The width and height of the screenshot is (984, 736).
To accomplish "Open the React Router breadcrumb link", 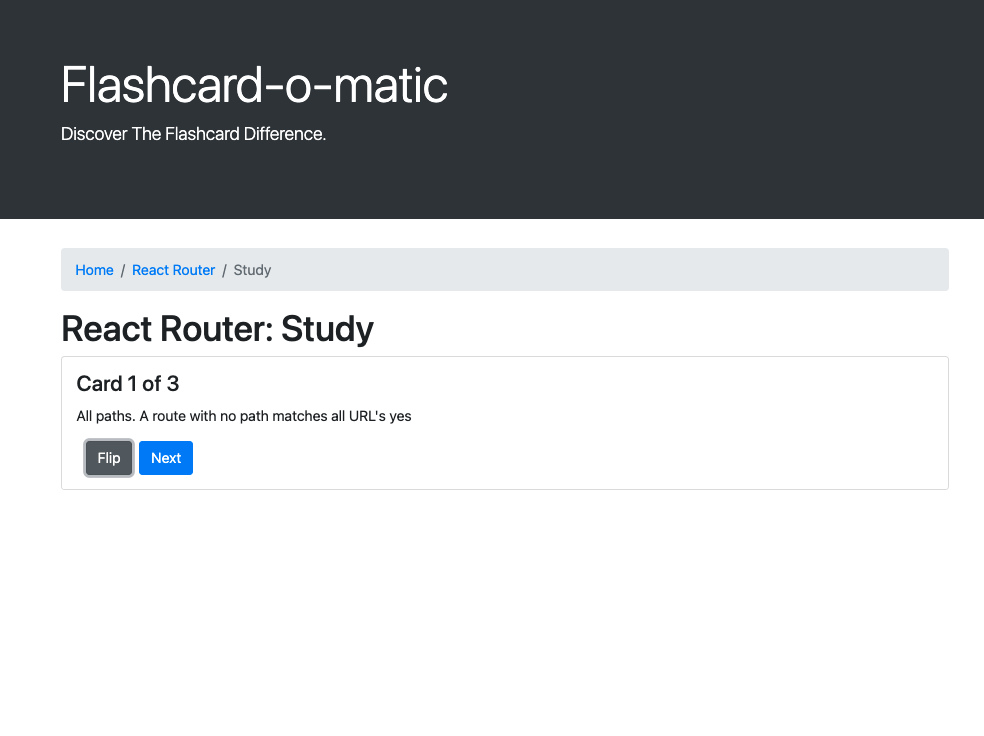I will tap(173, 270).
